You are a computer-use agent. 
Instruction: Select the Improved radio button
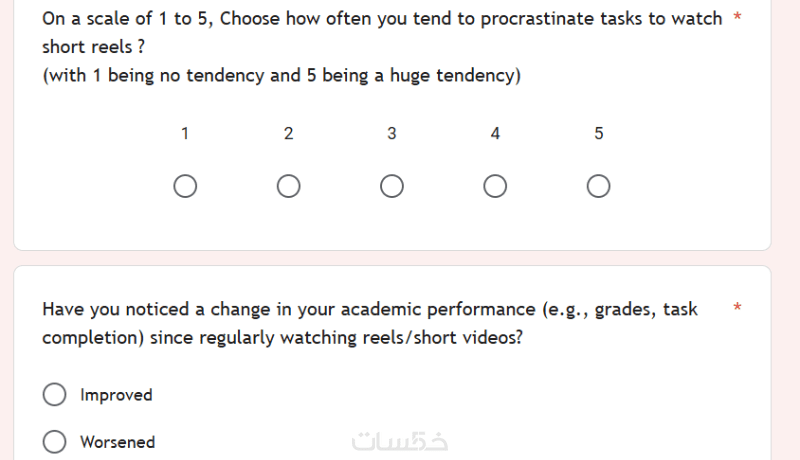(x=55, y=395)
